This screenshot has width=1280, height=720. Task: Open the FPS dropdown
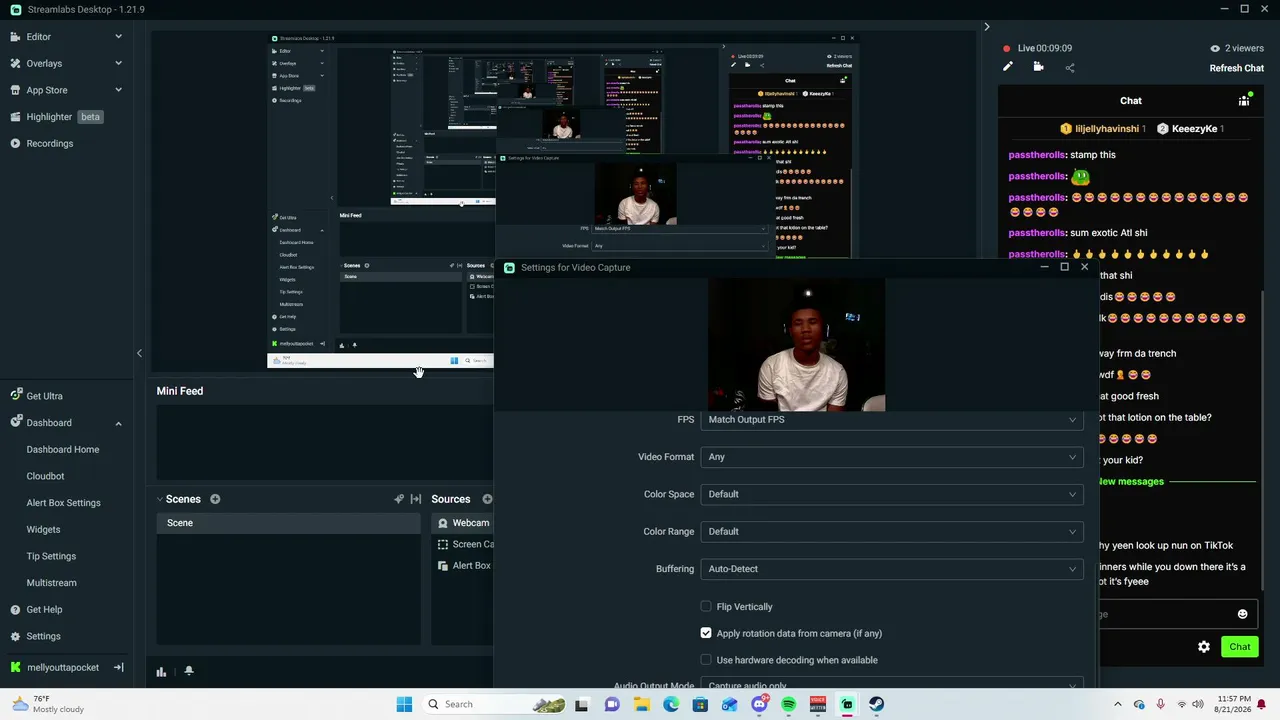point(892,420)
